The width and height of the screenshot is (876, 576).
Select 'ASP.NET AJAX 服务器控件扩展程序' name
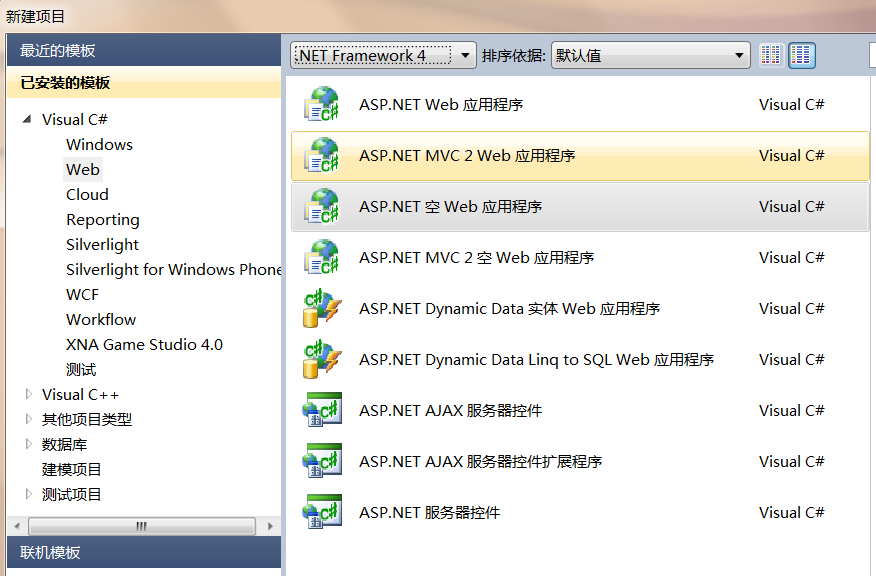(x=480, y=461)
